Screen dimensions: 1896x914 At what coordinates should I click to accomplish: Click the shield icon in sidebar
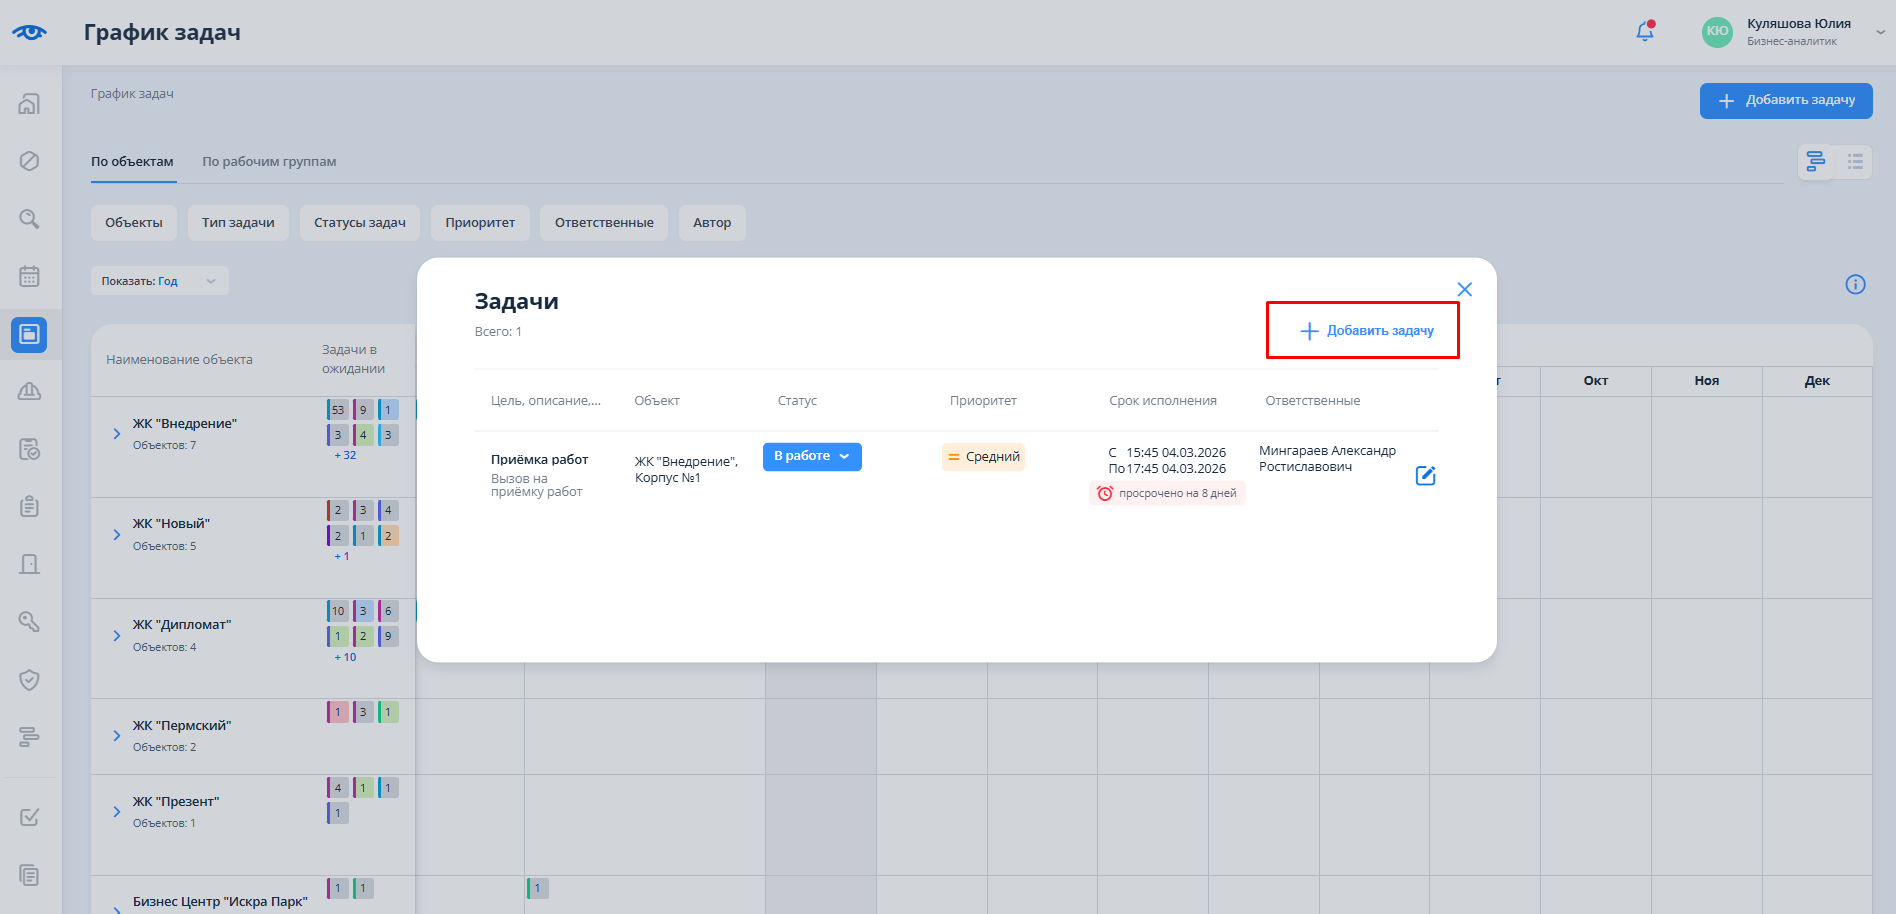coord(29,680)
